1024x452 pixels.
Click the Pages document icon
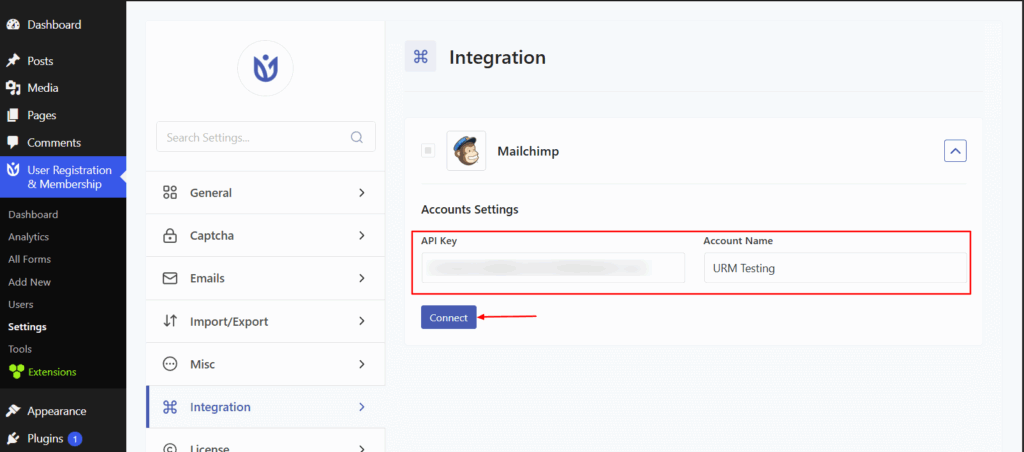(13, 115)
